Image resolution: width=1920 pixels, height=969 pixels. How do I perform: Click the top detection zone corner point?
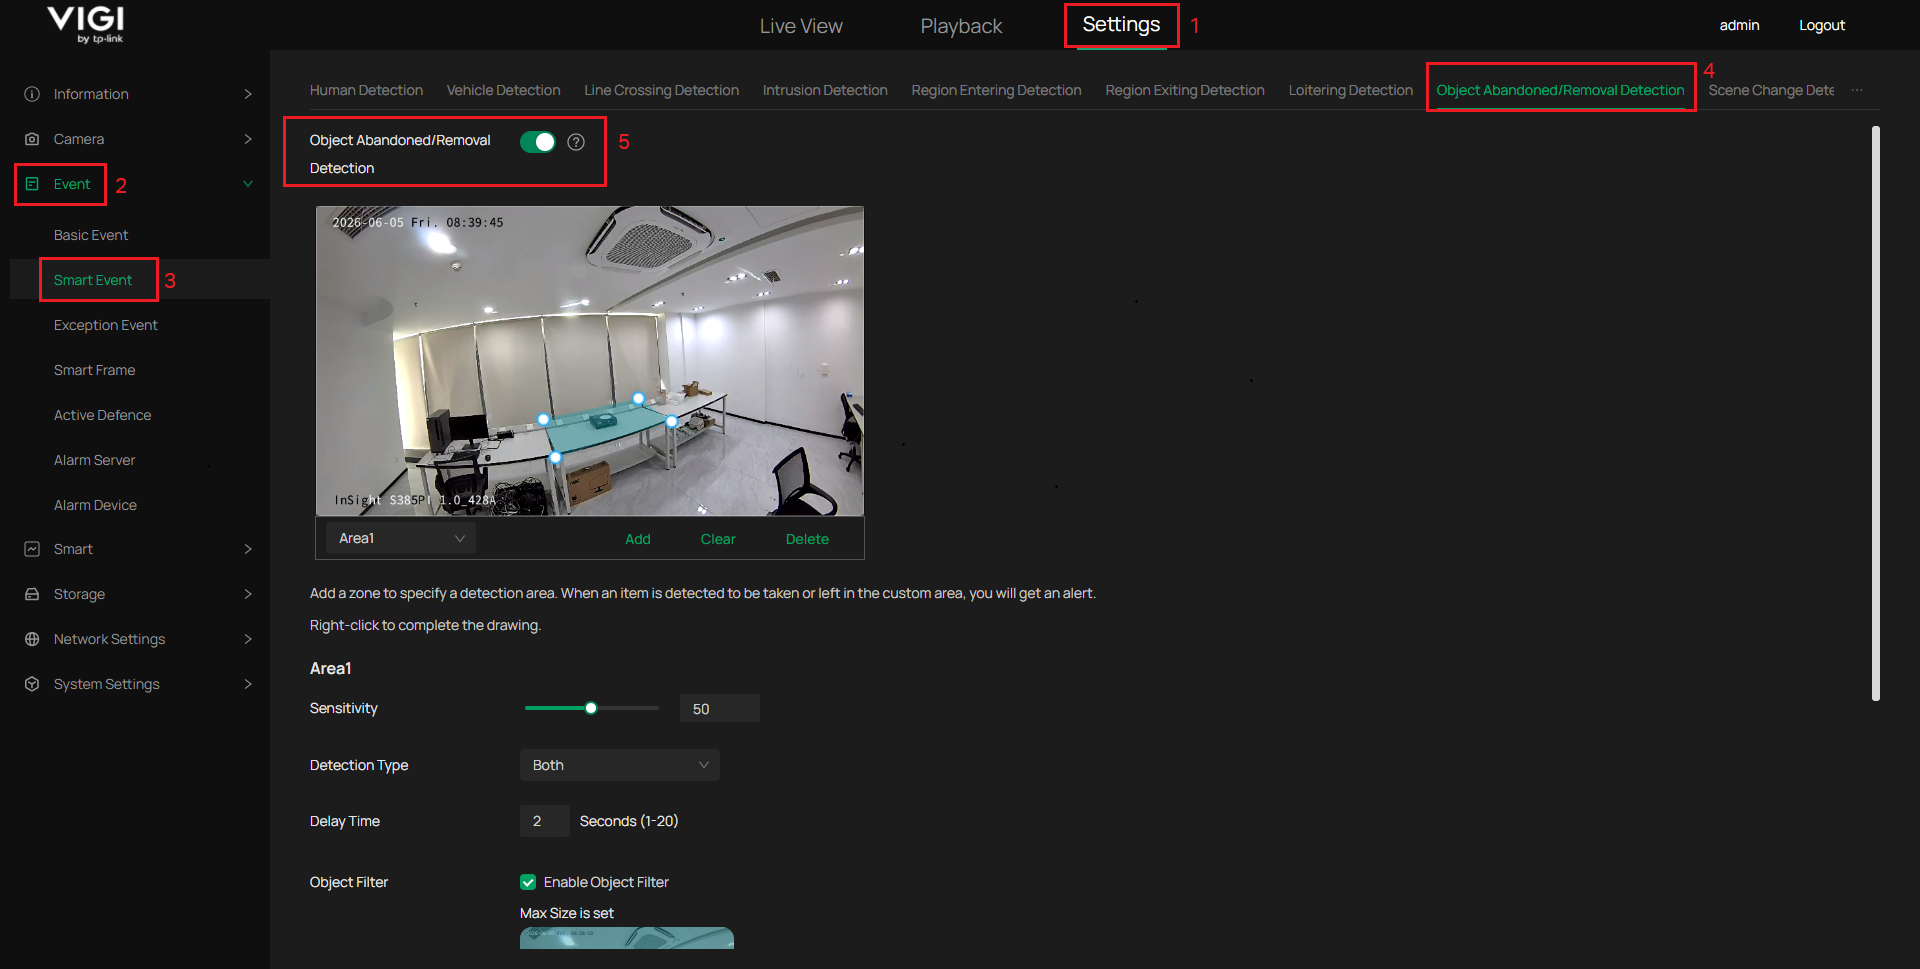[638, 398]
